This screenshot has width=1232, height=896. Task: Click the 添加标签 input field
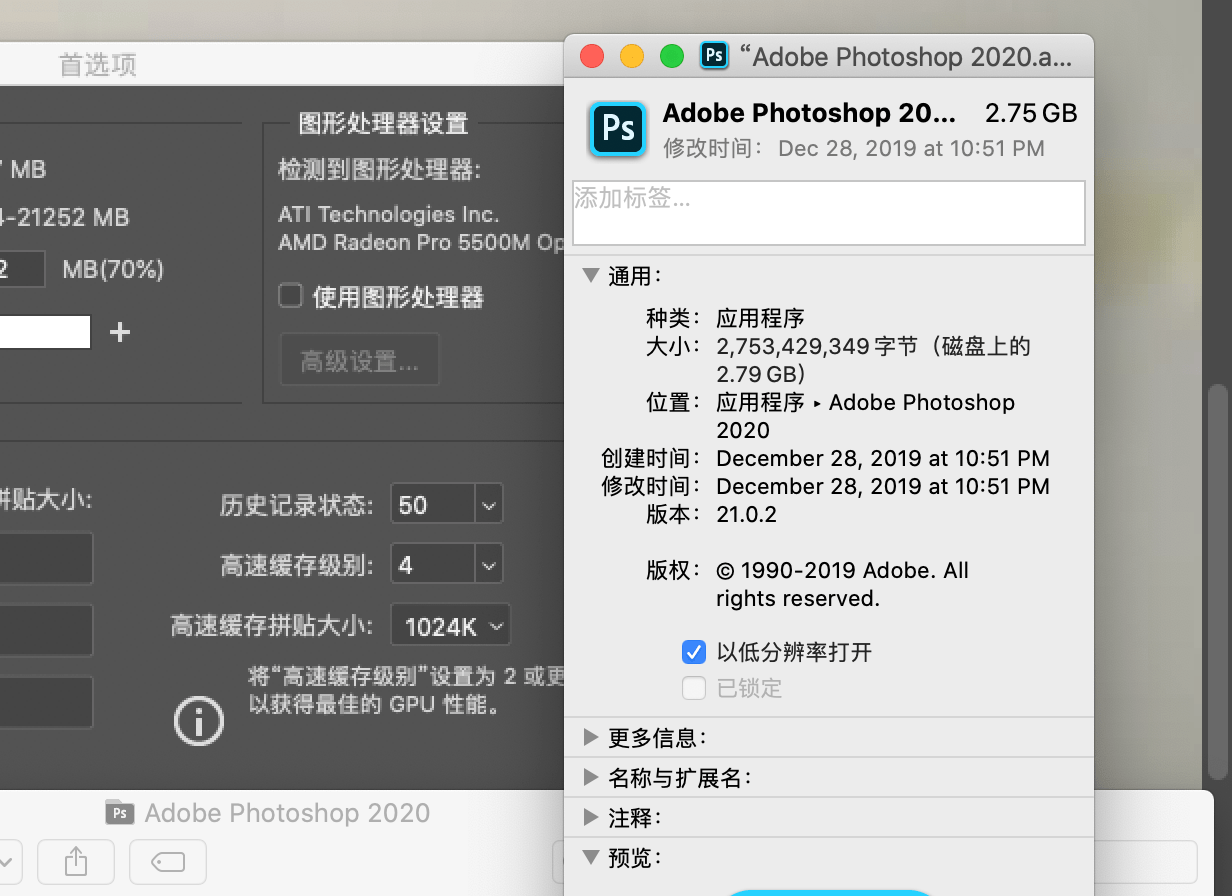[x=829, y=212]
